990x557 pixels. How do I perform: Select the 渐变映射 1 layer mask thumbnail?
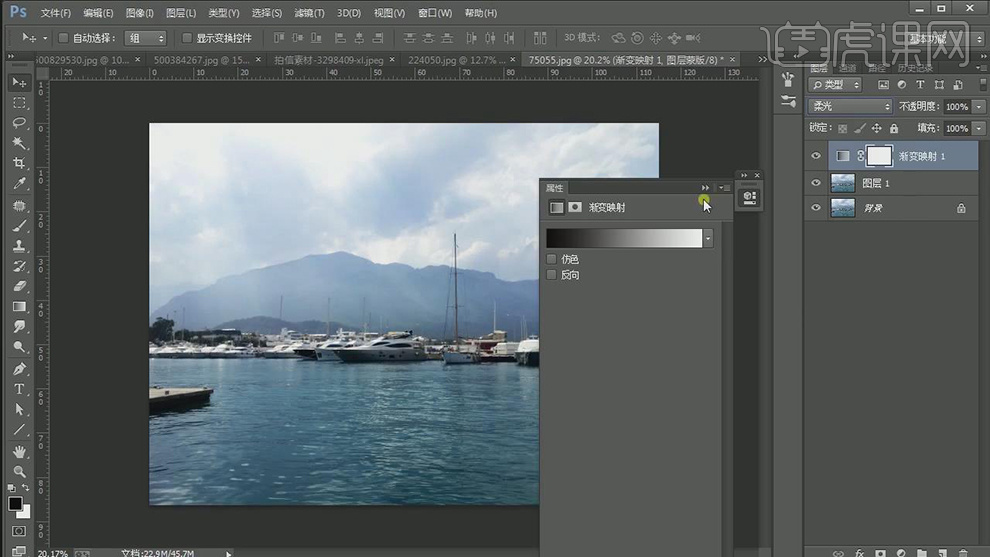click(878, 156)
